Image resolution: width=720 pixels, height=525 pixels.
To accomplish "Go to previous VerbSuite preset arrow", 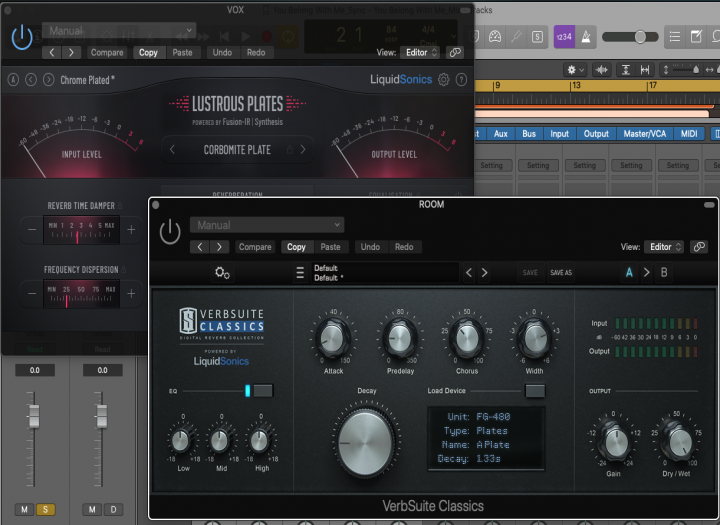I will (468, 272).
